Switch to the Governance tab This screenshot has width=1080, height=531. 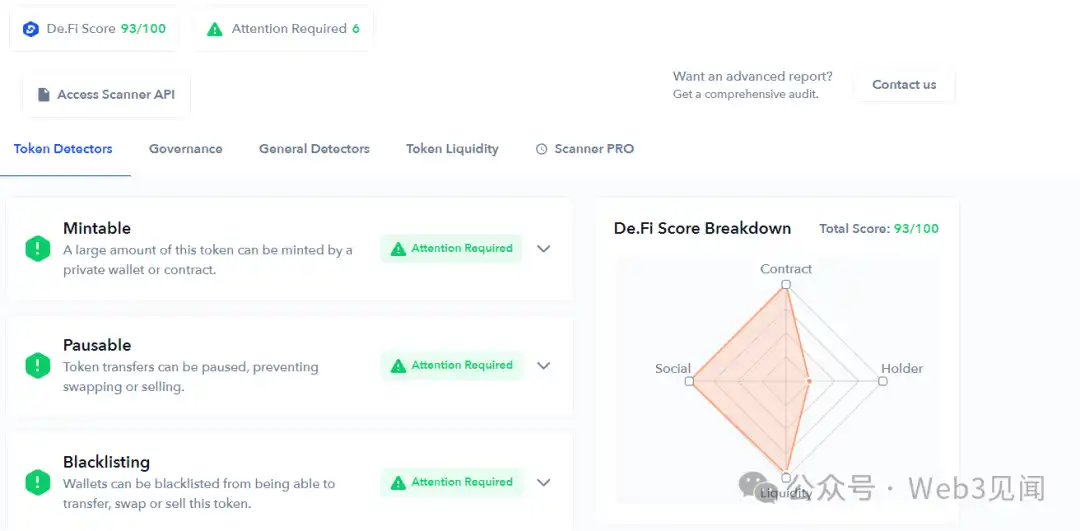pyautogui.click(x=186, y=149)
